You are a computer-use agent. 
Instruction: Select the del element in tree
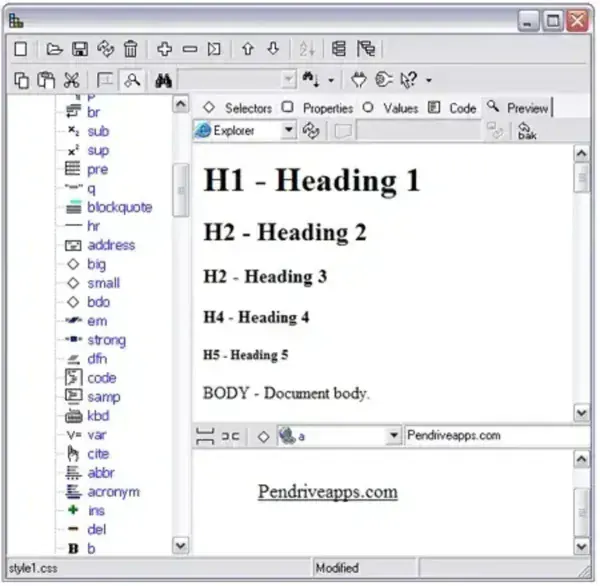tap(96, 530)
